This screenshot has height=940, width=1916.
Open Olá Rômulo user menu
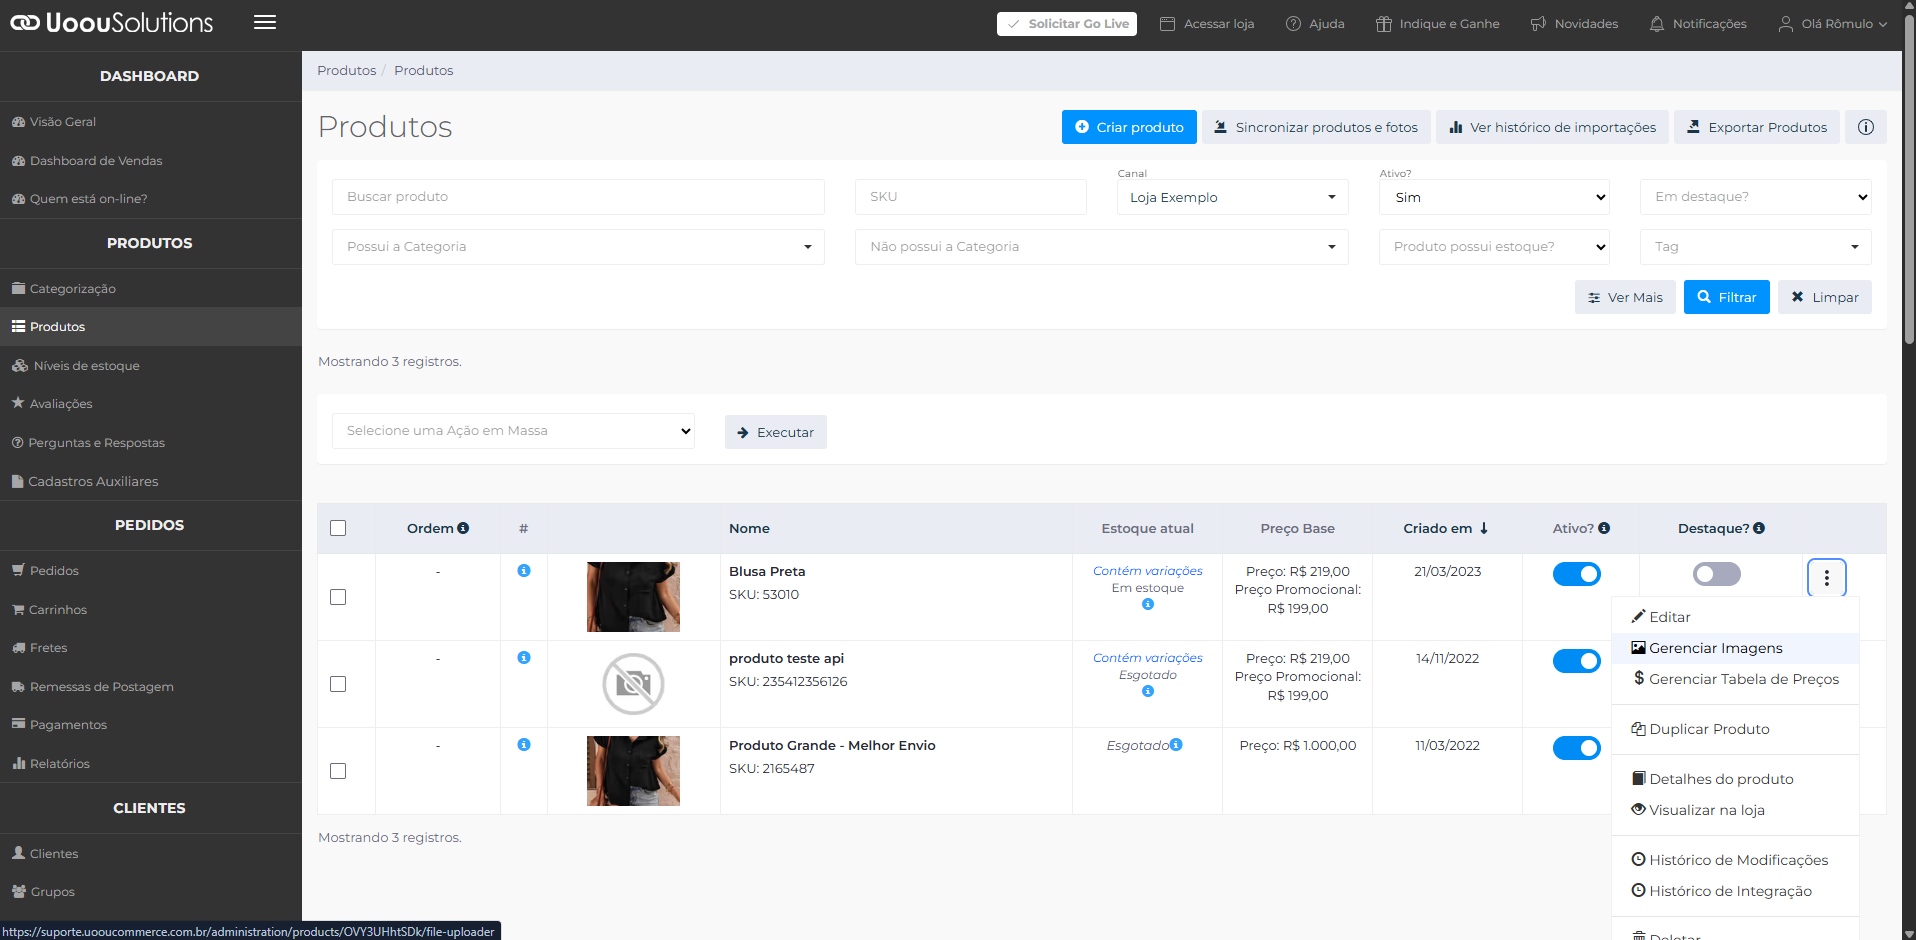point(1832,24)
